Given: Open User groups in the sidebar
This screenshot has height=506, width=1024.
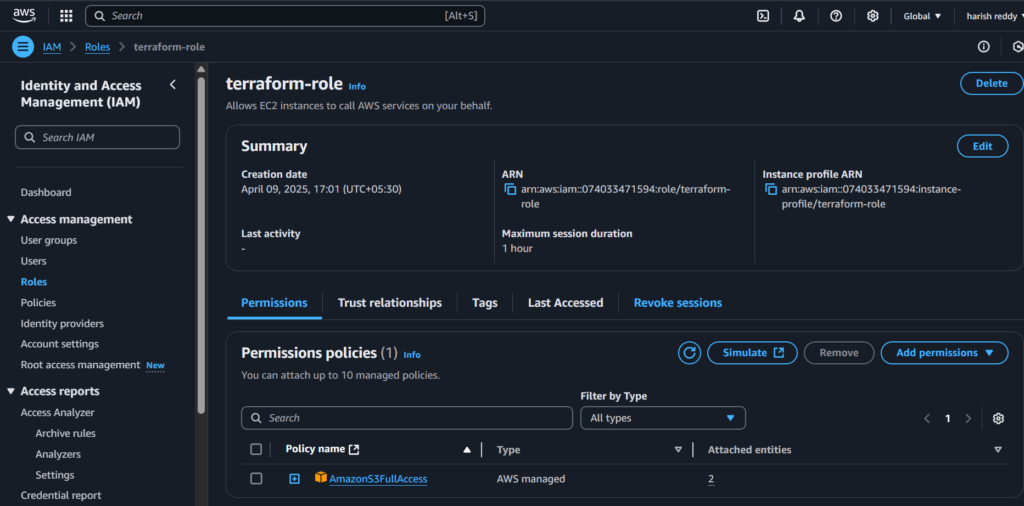Looking at the screenshot, I should 49,240.
